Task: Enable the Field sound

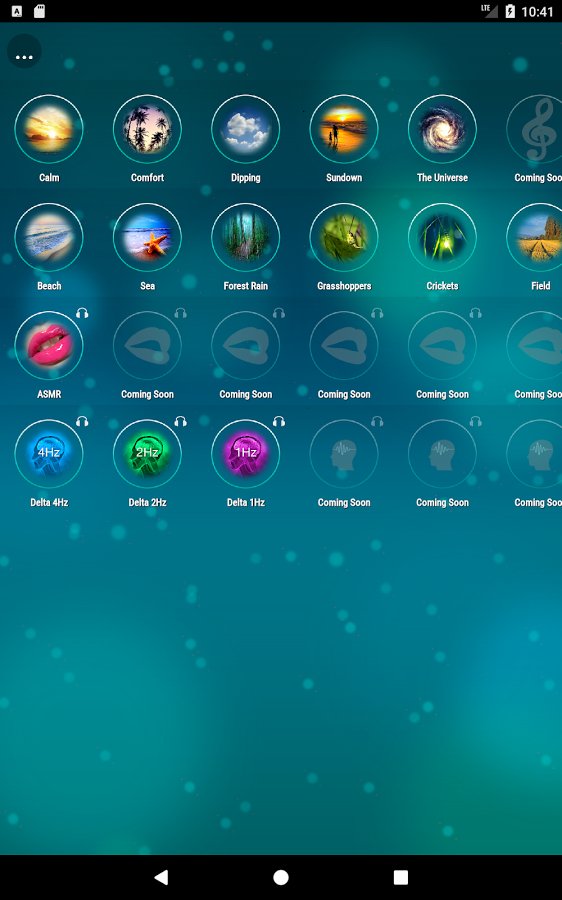Action: click(x=535, y=237)
